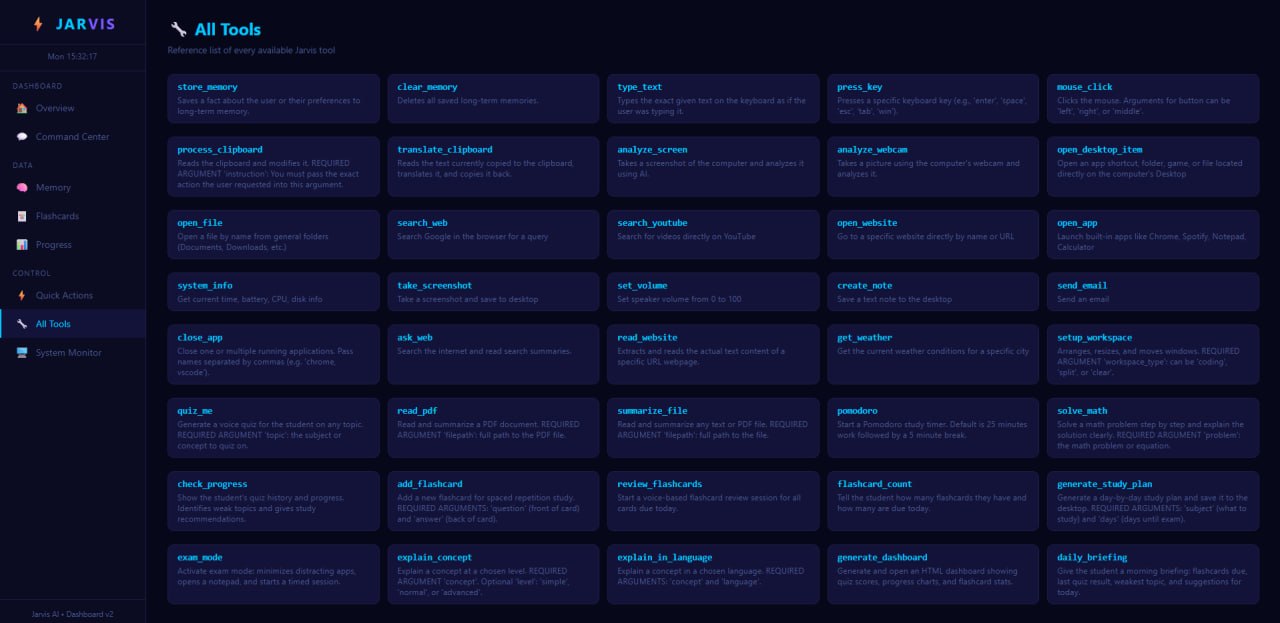Select the send_email tool card

pyautogui.click(x=1153, y=292)
